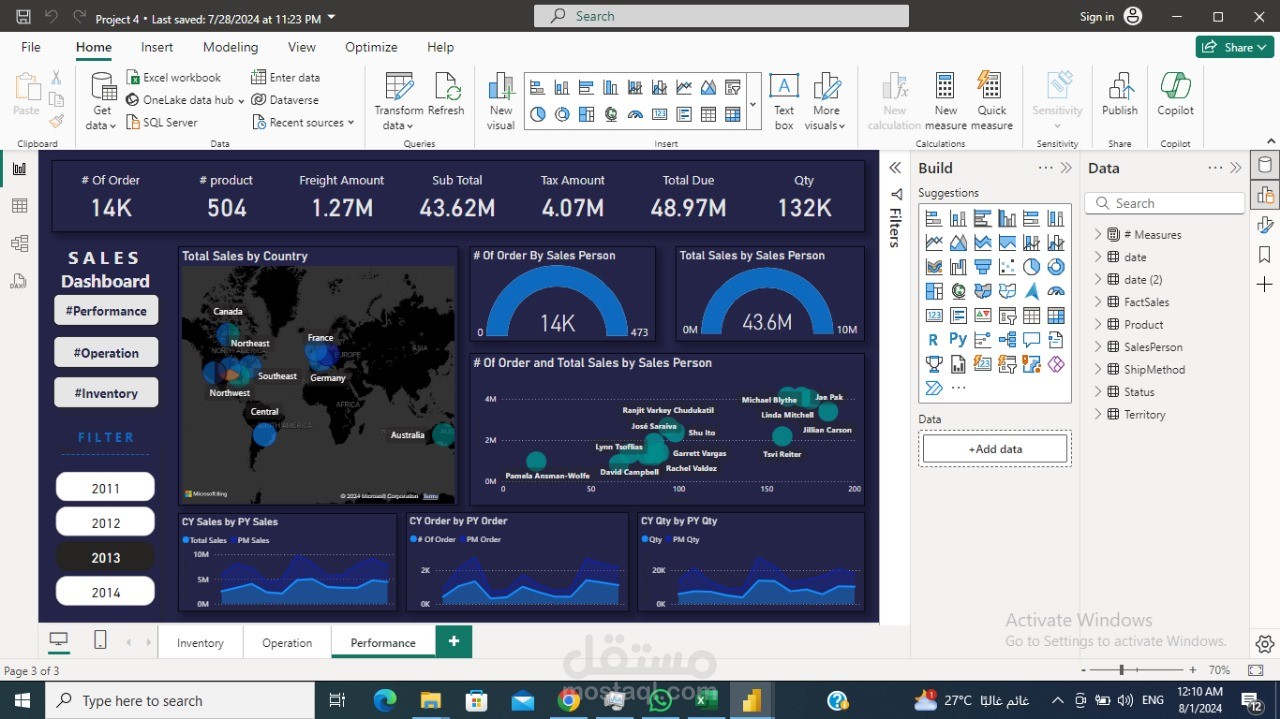Click New measure in ribbon

tap(945, 101)
